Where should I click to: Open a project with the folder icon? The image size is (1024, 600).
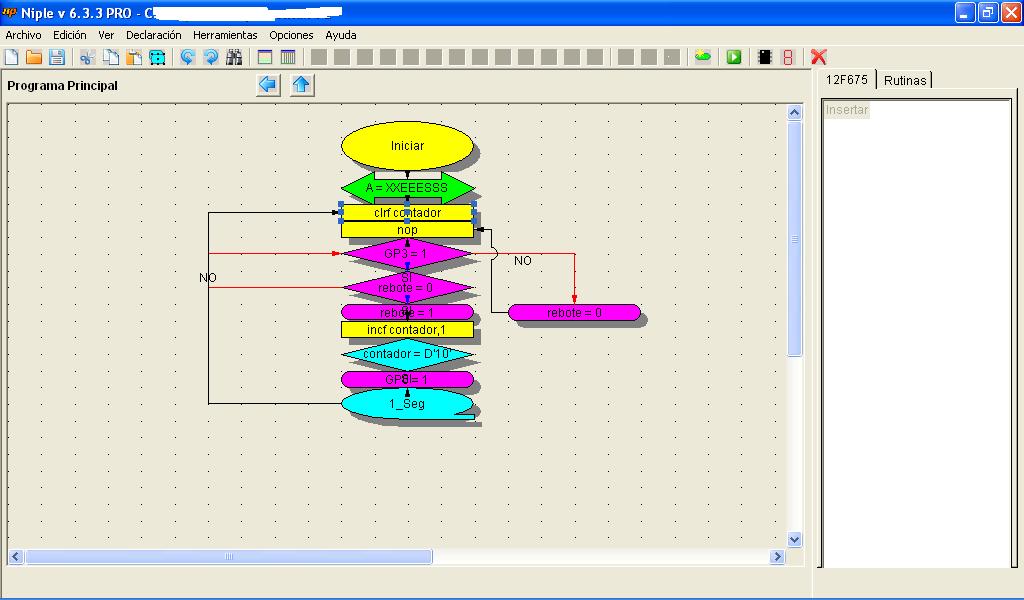(34, 57)
